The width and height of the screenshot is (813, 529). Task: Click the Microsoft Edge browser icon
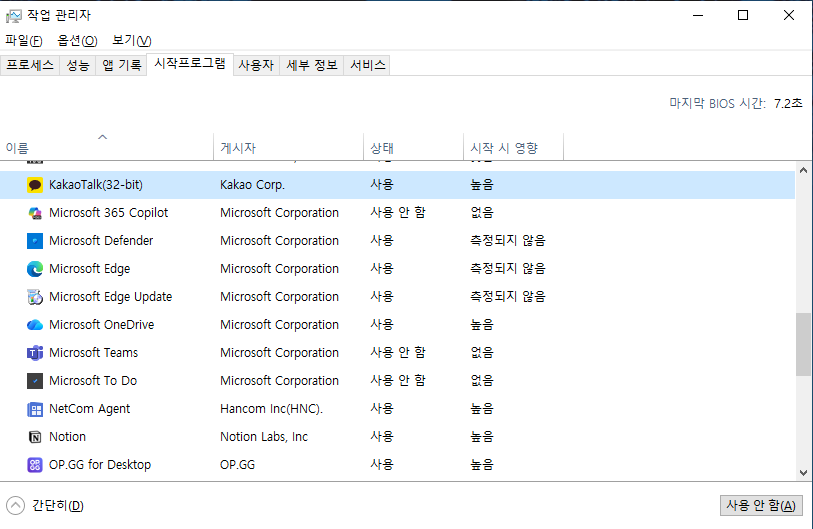tap(35, 269)
